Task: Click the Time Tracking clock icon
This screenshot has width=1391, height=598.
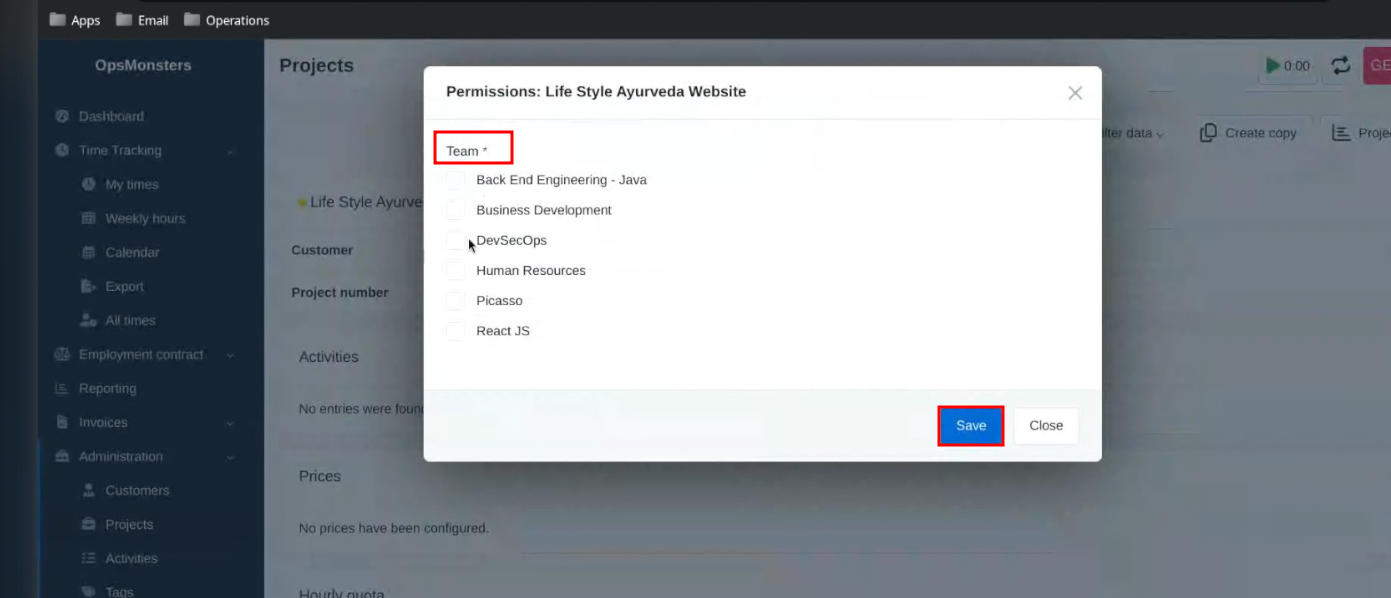Action: (62, 150)
